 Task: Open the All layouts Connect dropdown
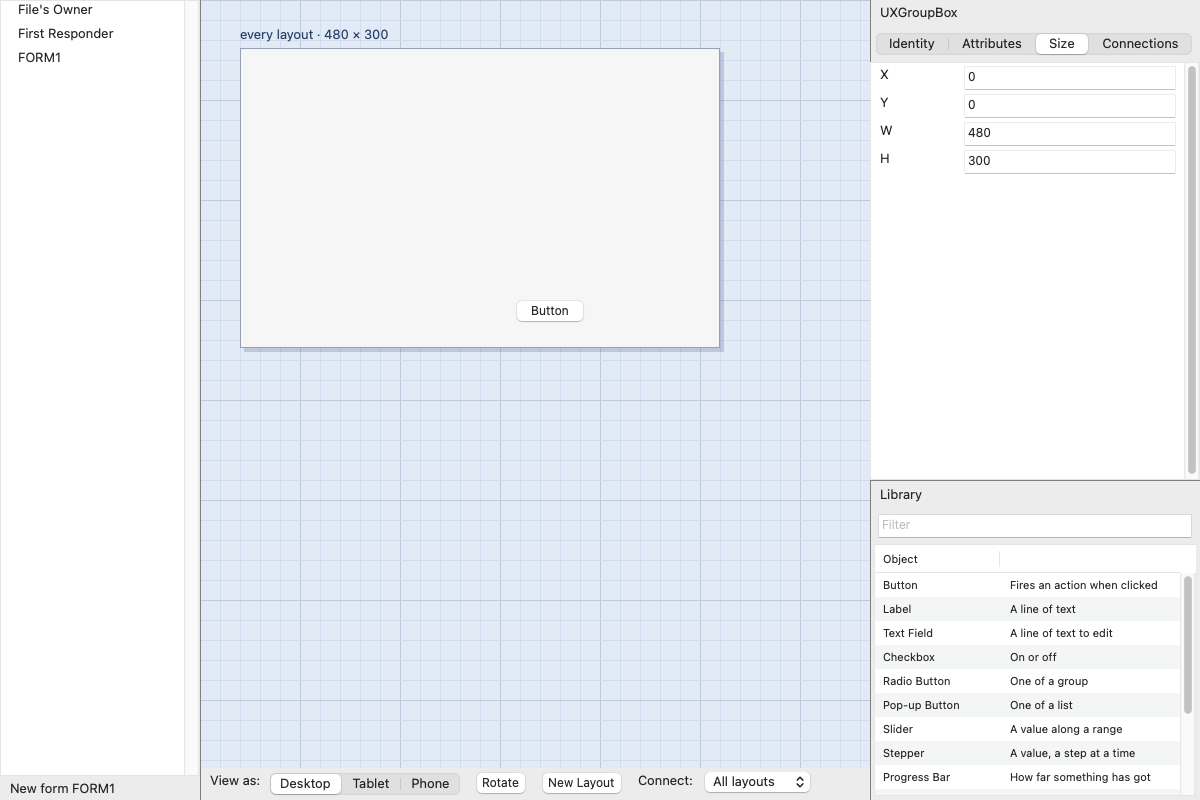point(757,782)
